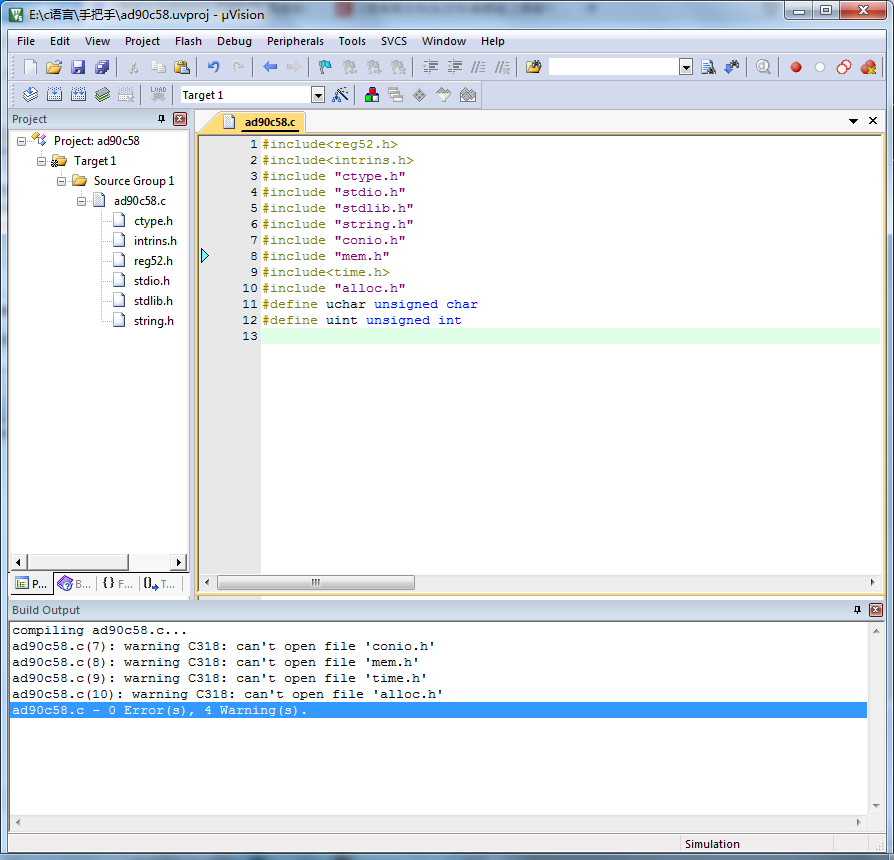Collapse the Project: ad90c58 tree node

pyautogui.click(x=22, y=141)
